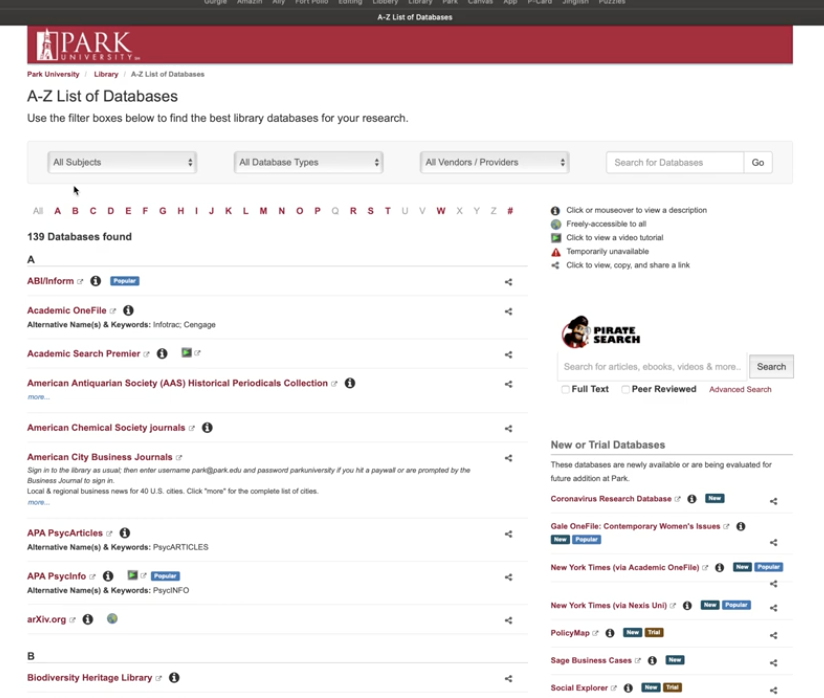Image resolution: width=824 pixels, height=698 pixels.
Task: Share the Academic OneFile link
Action: coord(508,312)
